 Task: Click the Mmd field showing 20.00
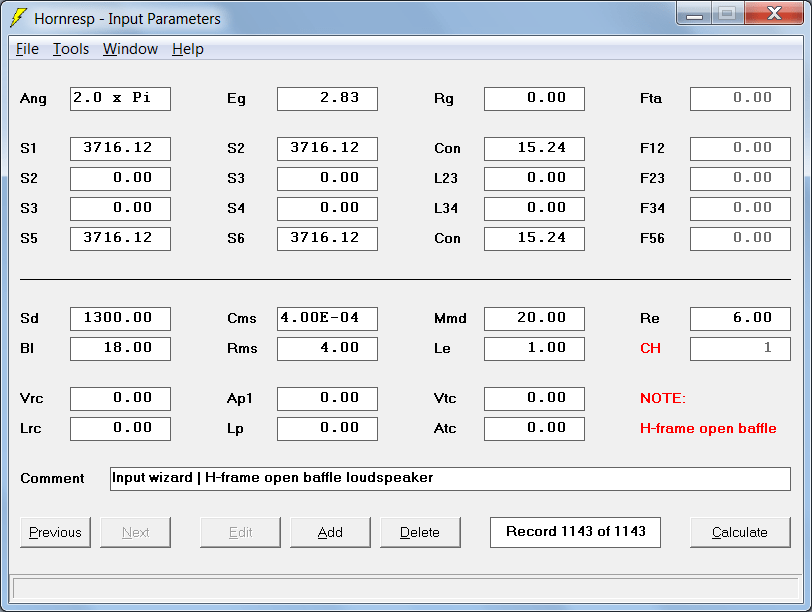click(534, 318)
